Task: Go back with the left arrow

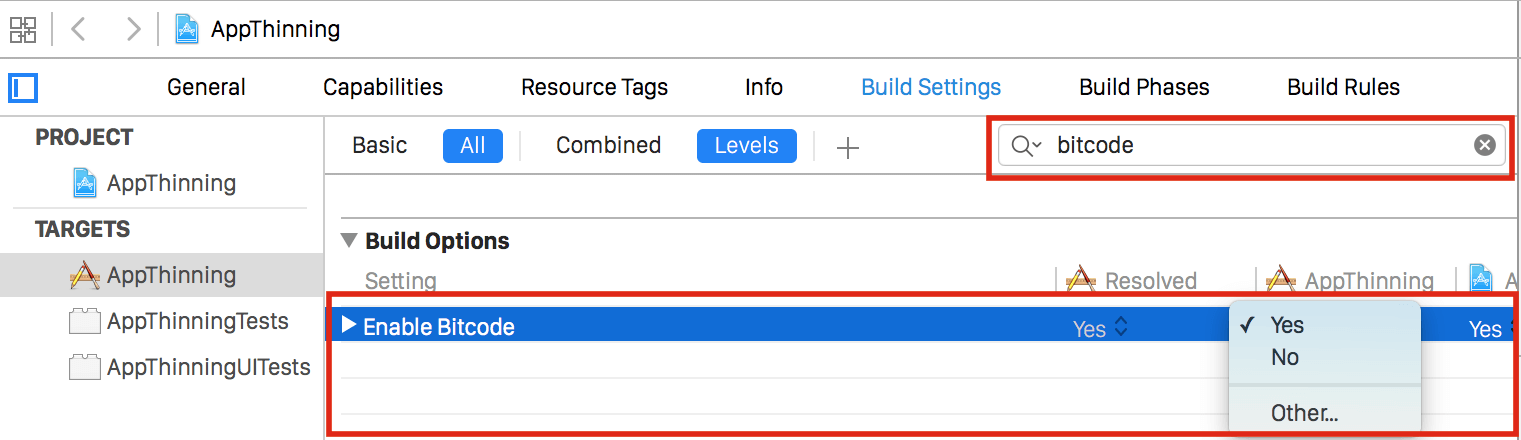Action: pyautogui.click(x=79, y=29)
